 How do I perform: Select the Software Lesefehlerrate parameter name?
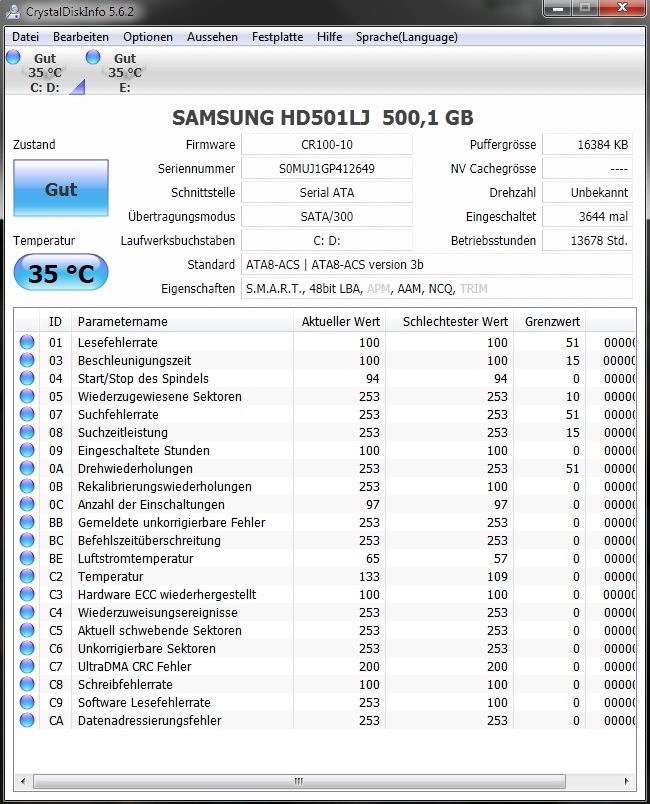(144, 702)
